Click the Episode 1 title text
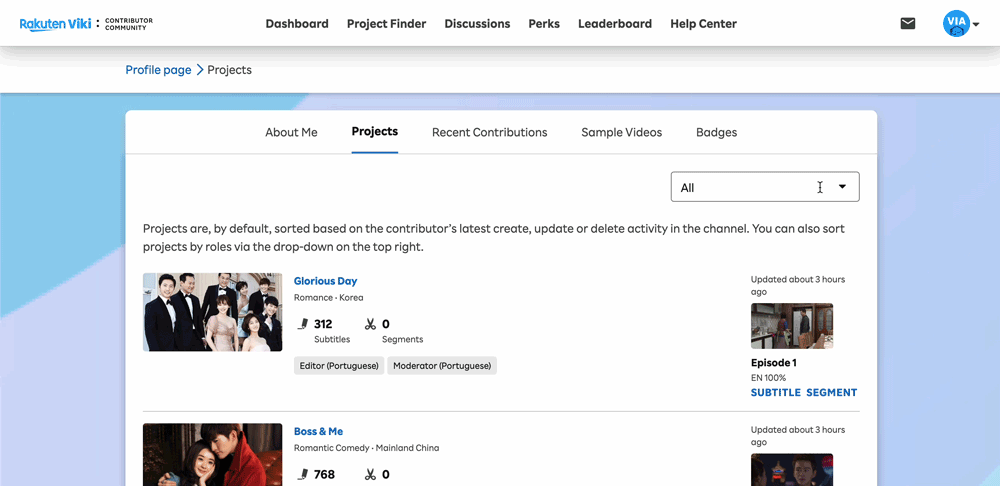 [x=774, y=363]
